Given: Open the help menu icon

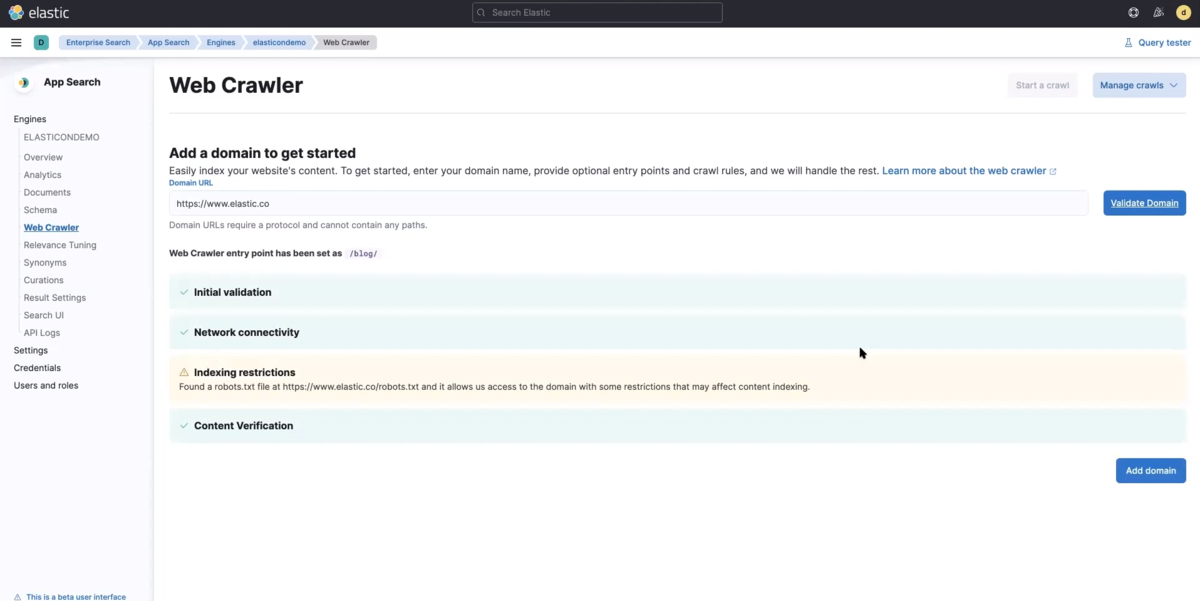Looking at the screenshot, I should (1133, 13).
